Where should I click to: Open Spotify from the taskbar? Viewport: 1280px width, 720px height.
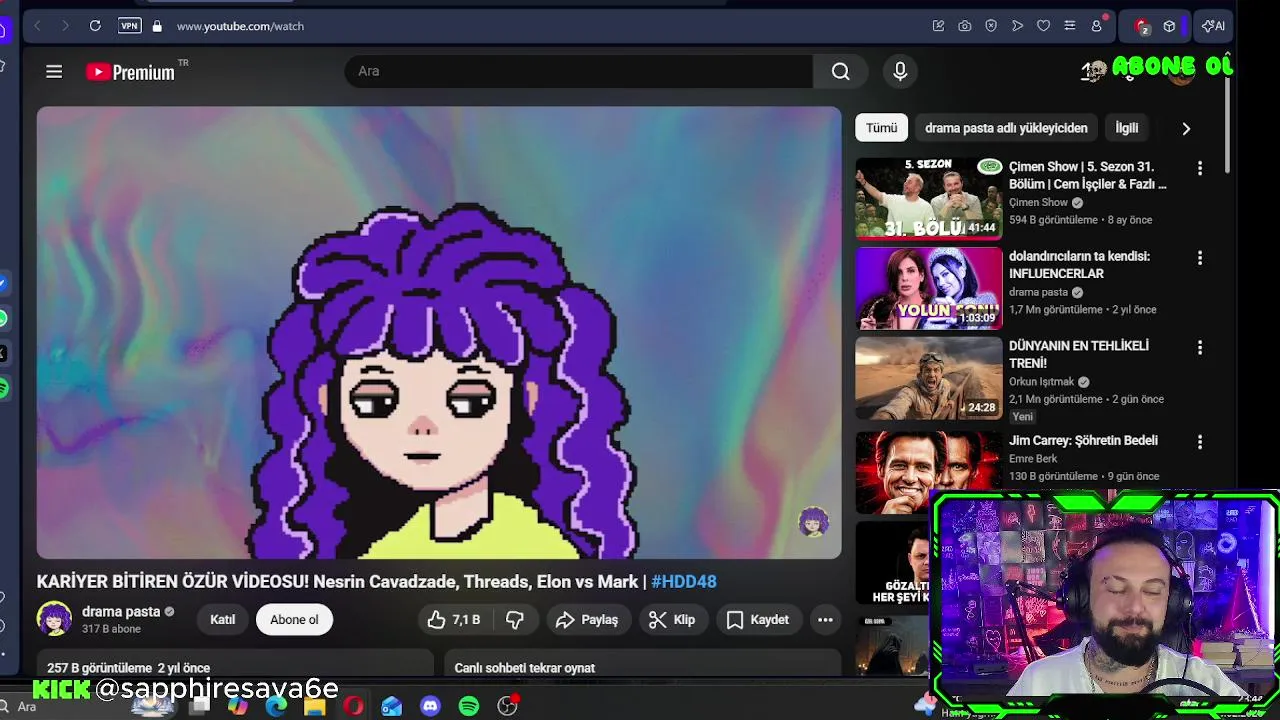468,706
